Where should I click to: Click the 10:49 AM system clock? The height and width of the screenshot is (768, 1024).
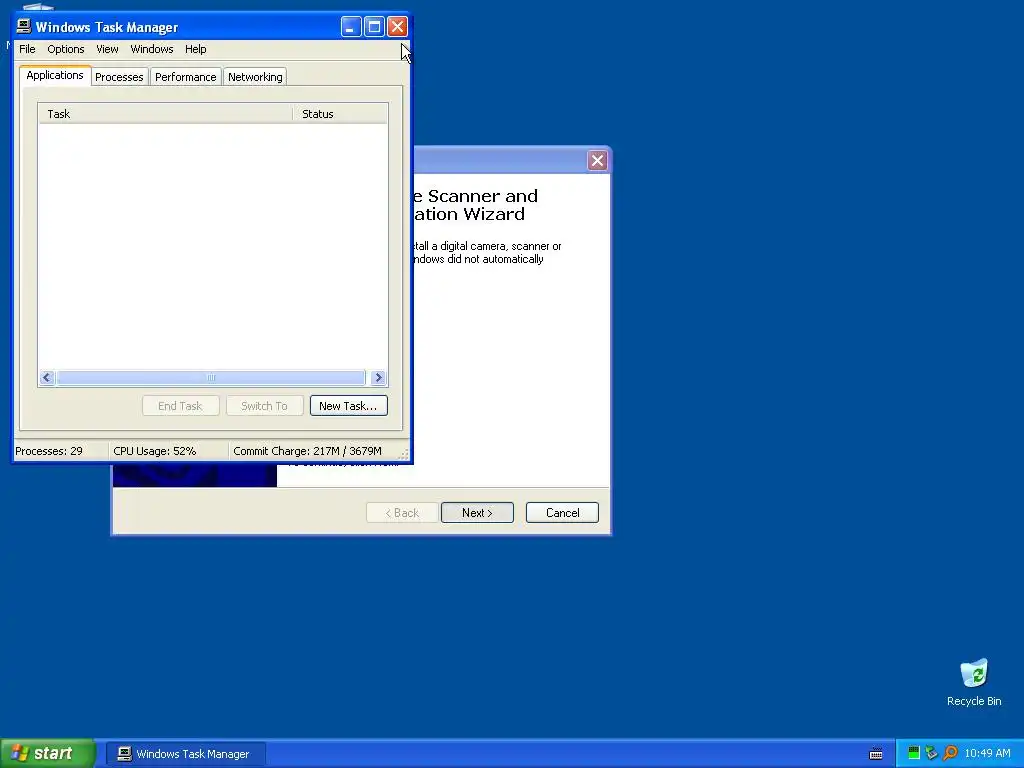987,754
